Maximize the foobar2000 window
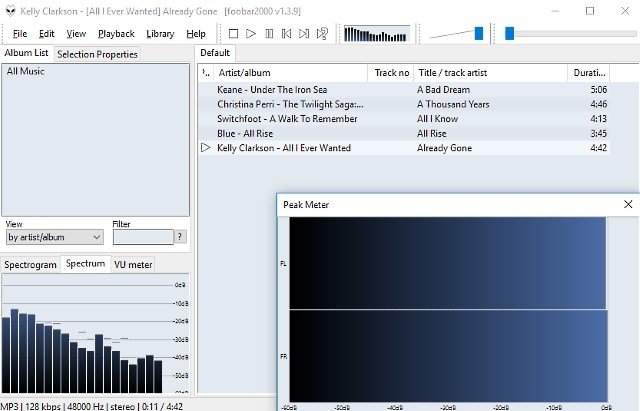This screenshot has width=640, height=411. coord(590,11)
